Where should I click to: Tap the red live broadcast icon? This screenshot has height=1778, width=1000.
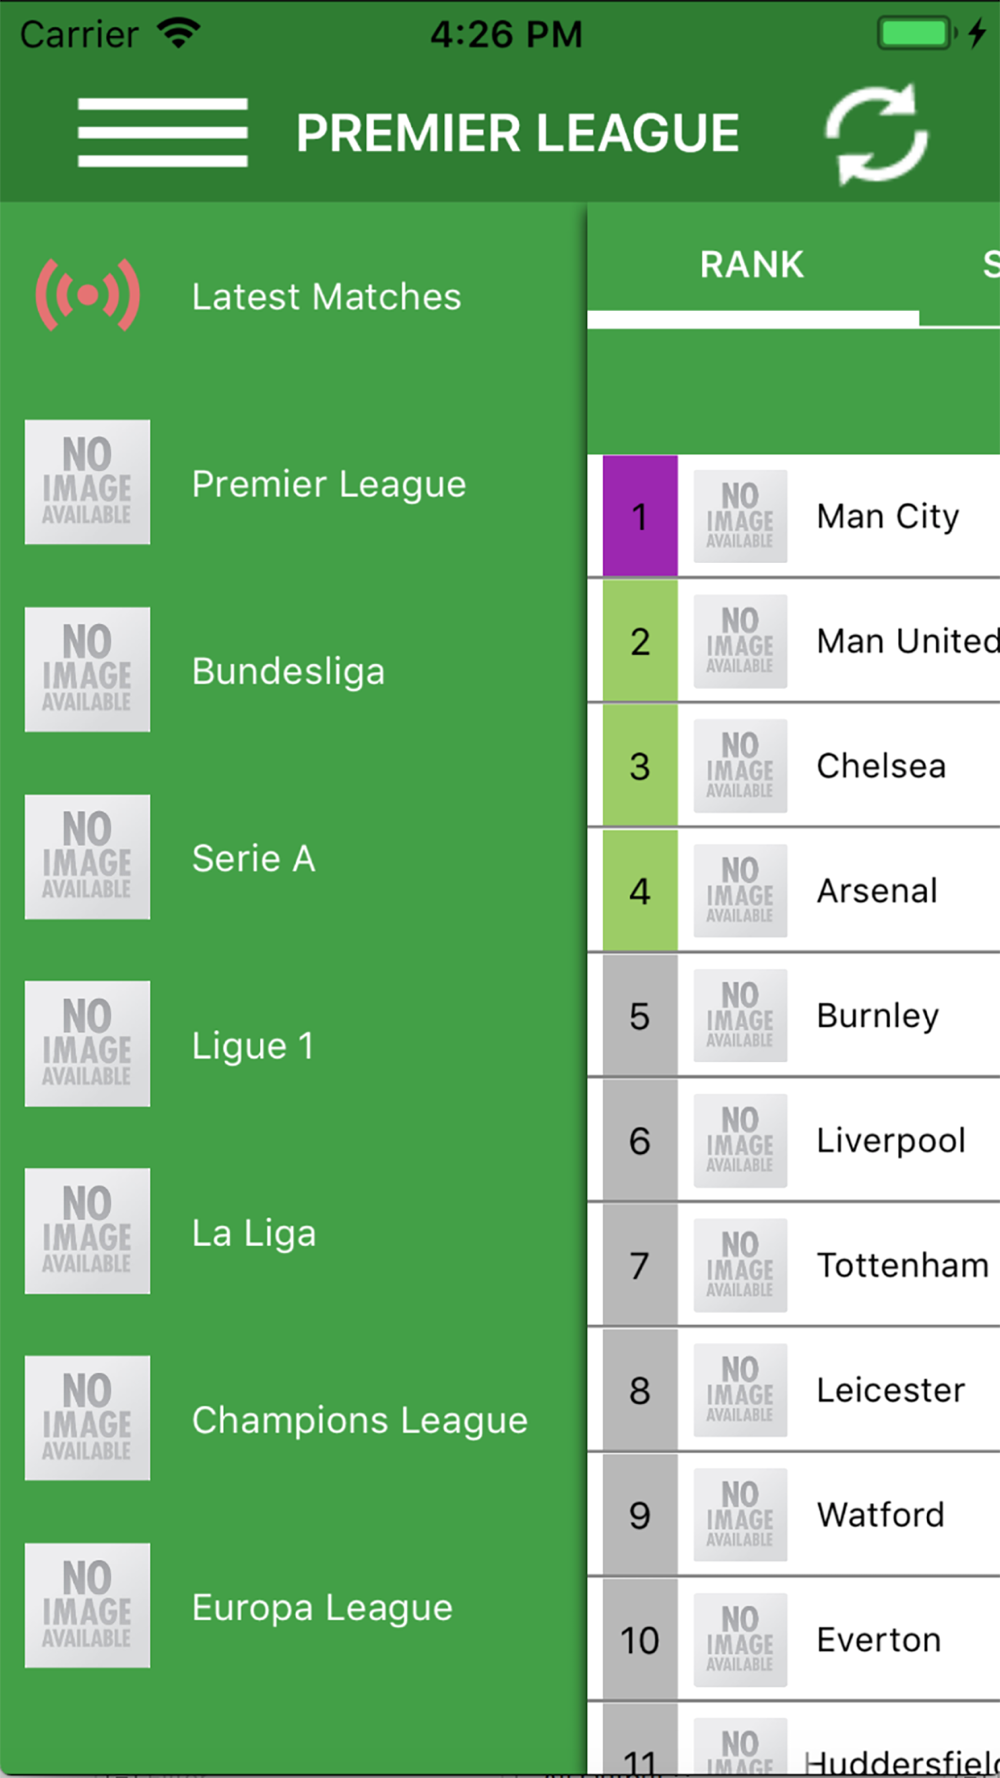88,295
